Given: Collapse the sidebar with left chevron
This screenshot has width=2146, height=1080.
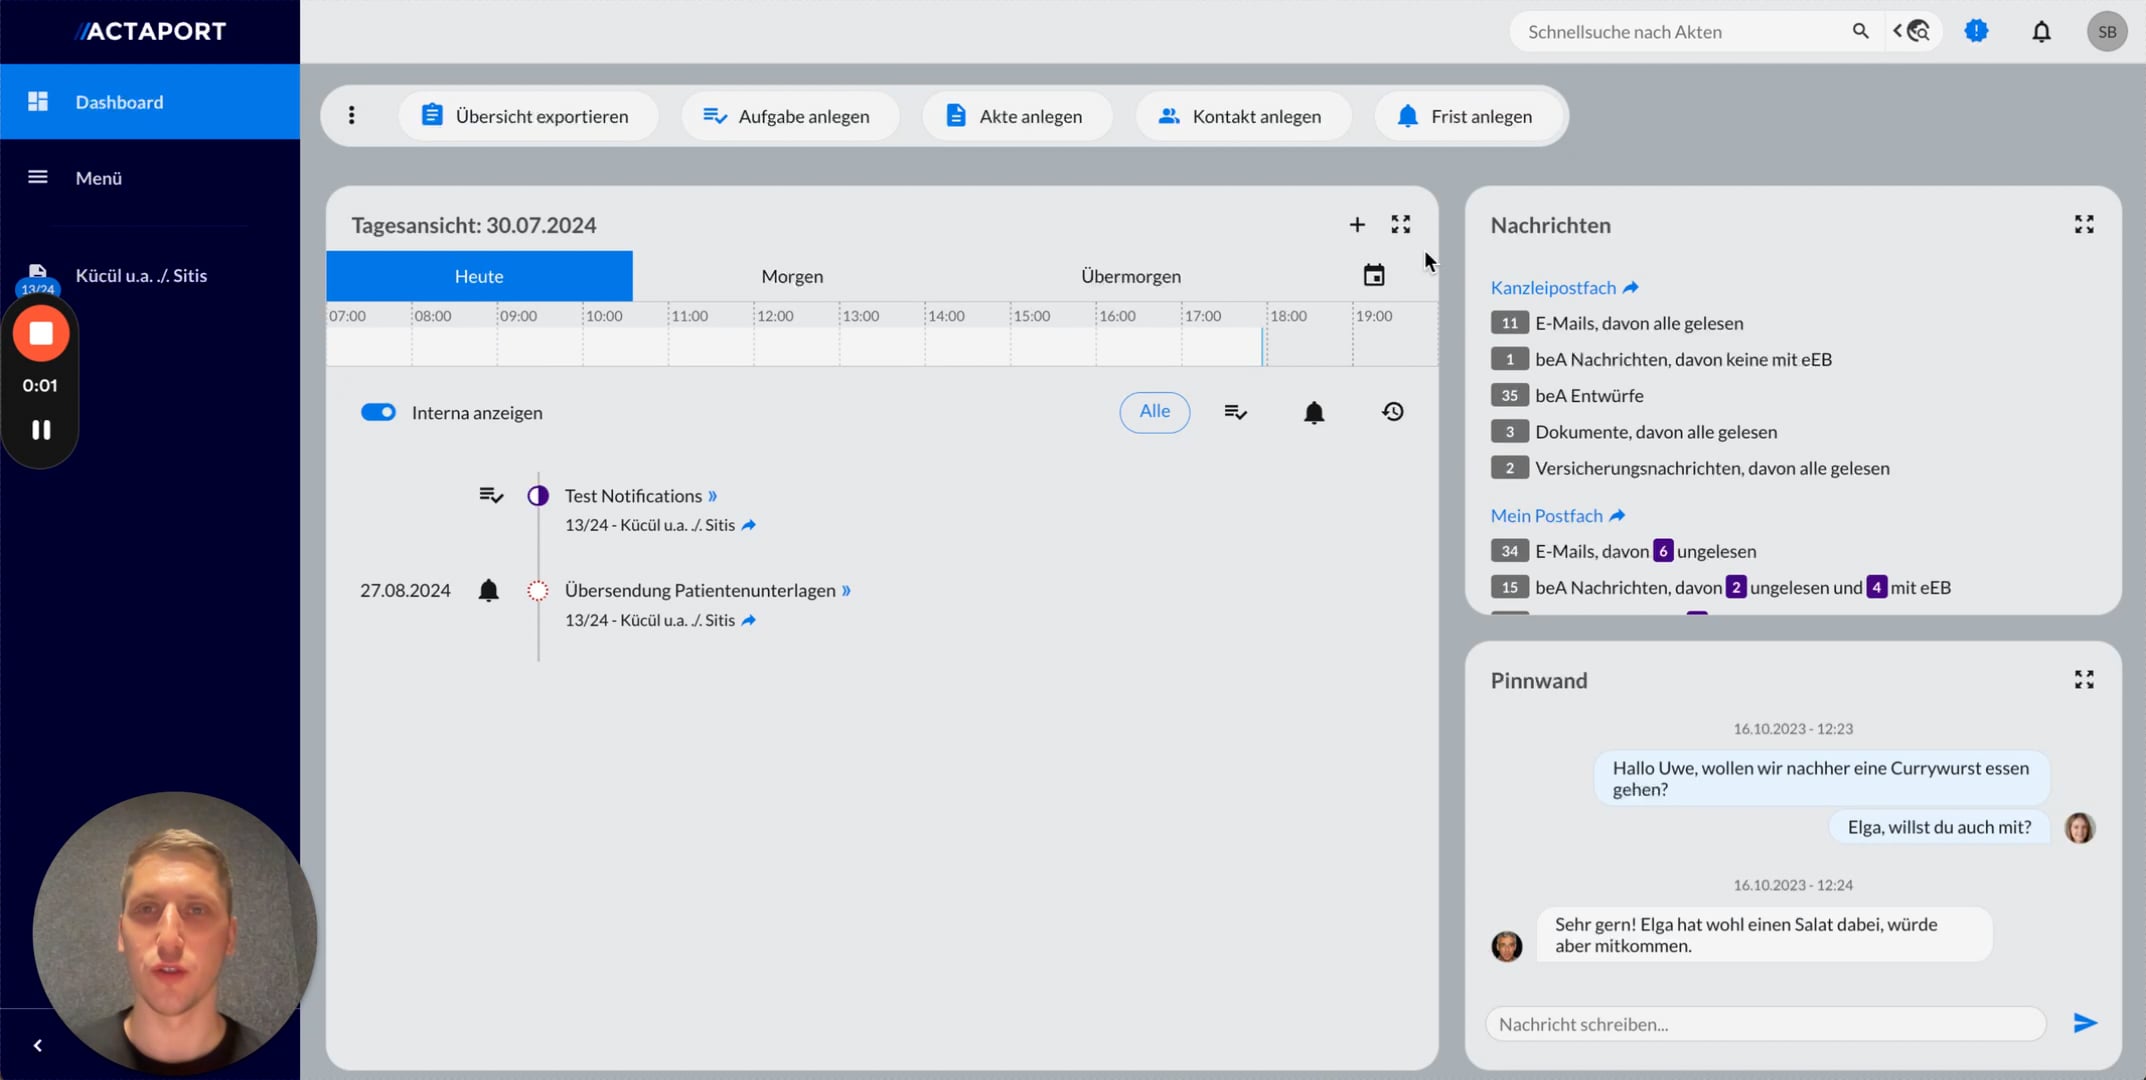Looking at the screenshot, I should 38,1045.
